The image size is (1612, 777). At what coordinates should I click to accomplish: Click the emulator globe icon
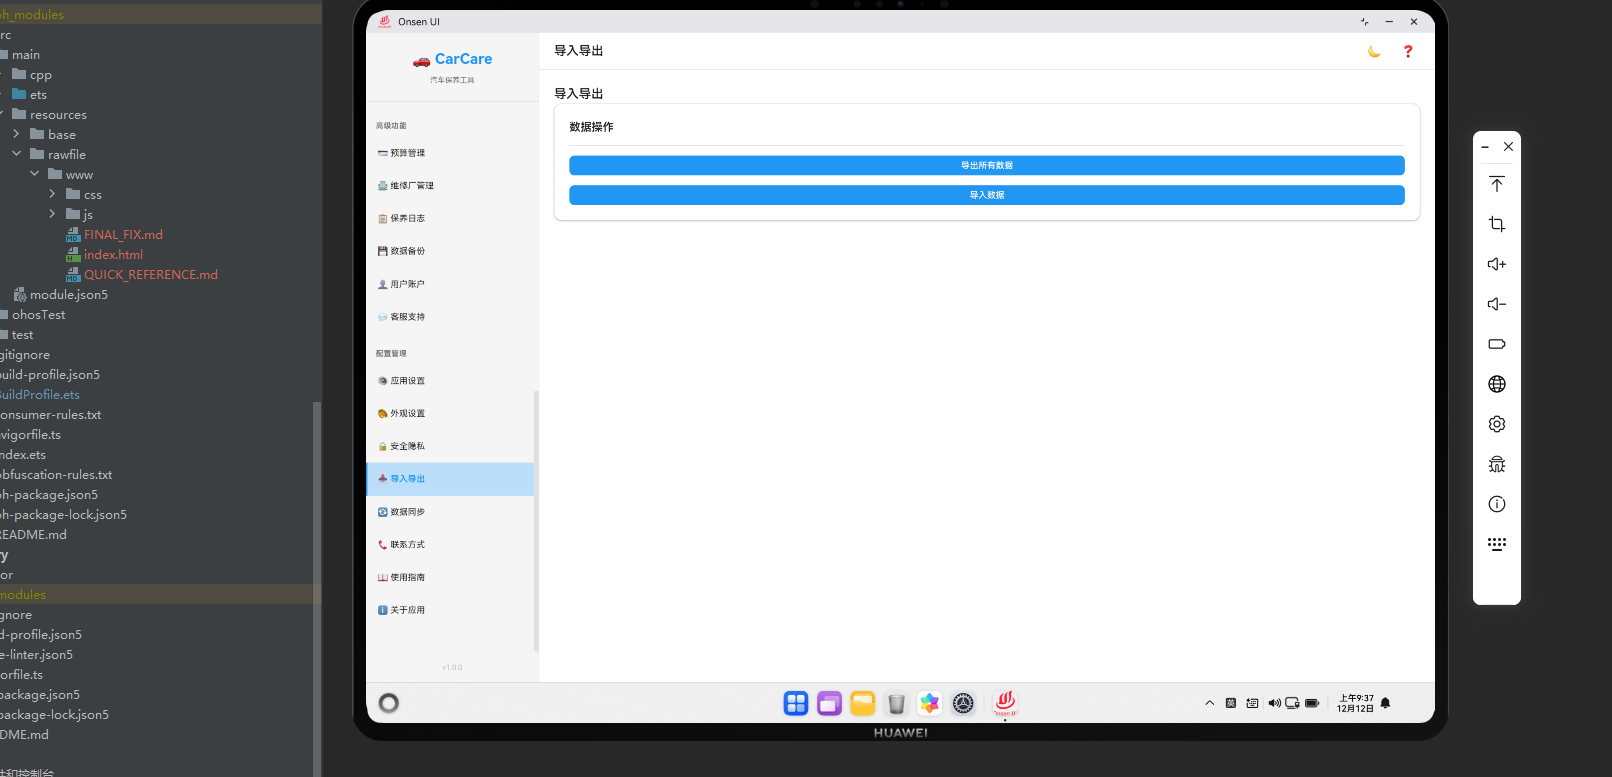pyautogui.click(x=1497, y=384)
